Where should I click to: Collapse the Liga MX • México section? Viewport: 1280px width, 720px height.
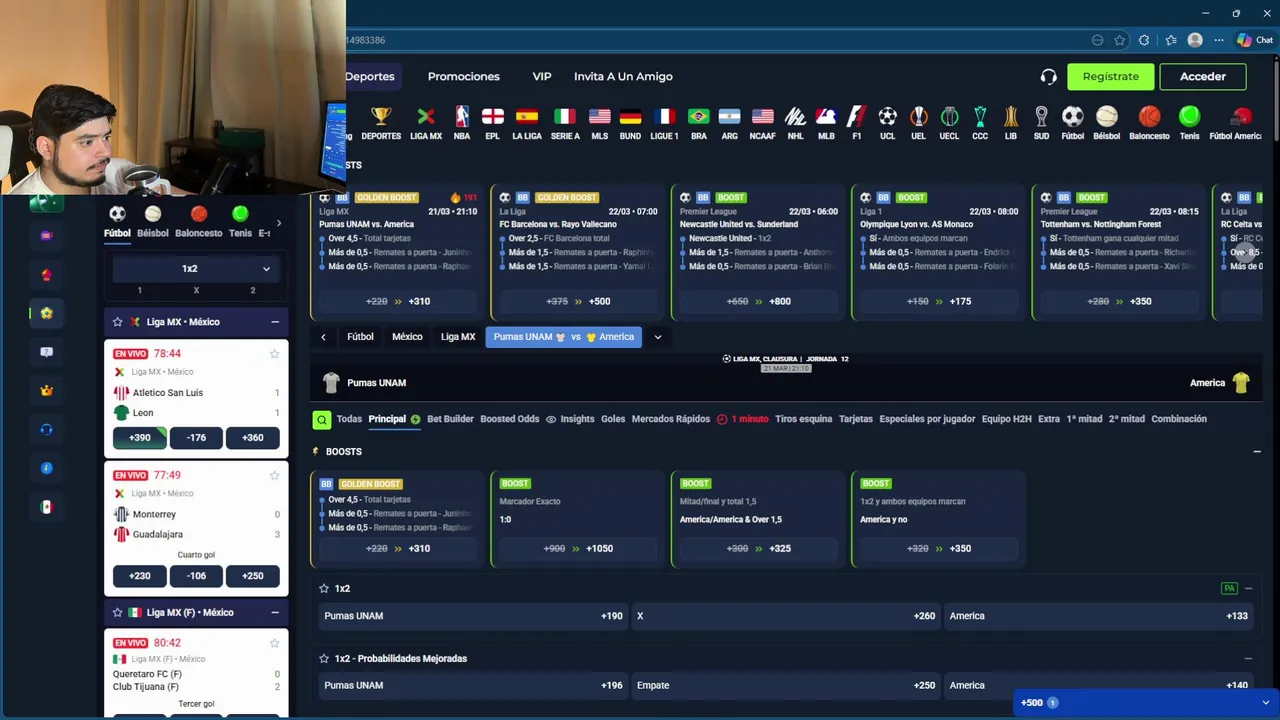pos(274,322)
